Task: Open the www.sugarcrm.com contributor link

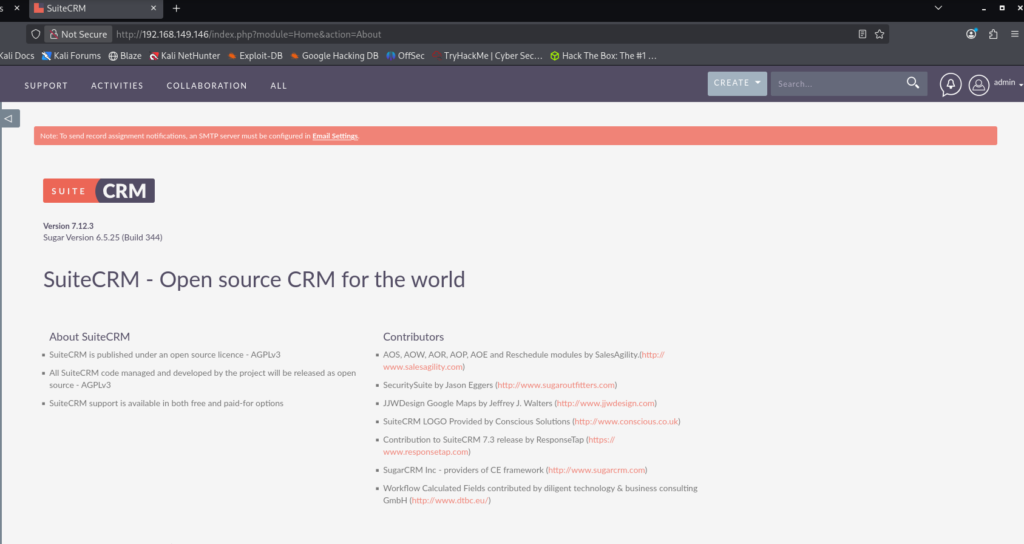Action: (x=597, y=470)
